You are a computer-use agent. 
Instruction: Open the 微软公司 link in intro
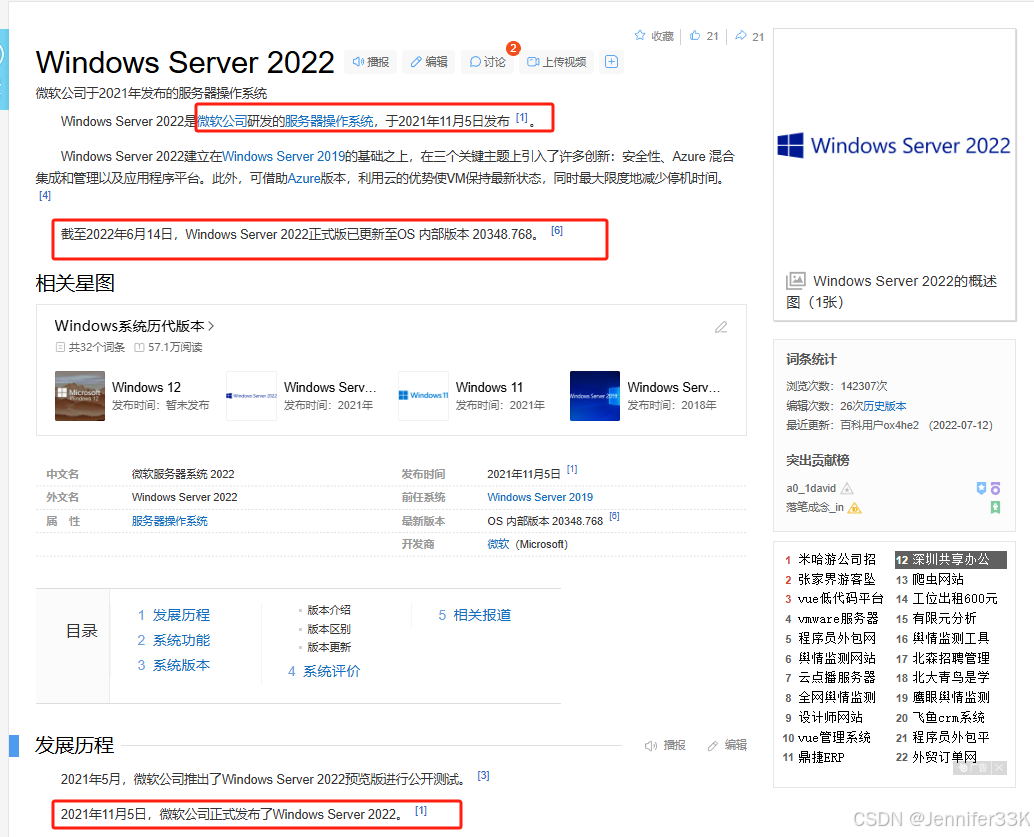coord(222,121)
